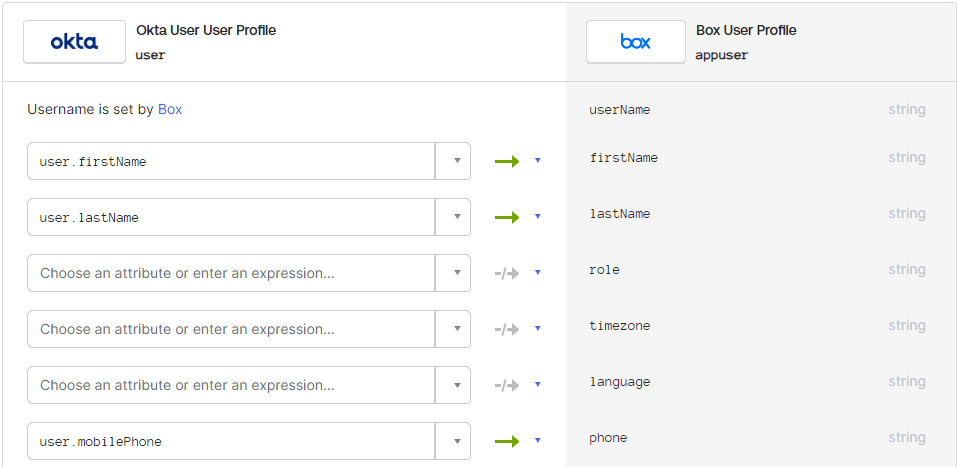
Task: Open dropdown for user.lastName attribute field
Action: (x=453, y=217)
